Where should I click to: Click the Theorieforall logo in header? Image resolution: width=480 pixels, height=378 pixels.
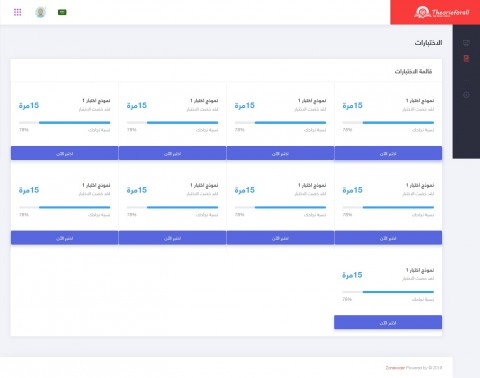(441, 12)
